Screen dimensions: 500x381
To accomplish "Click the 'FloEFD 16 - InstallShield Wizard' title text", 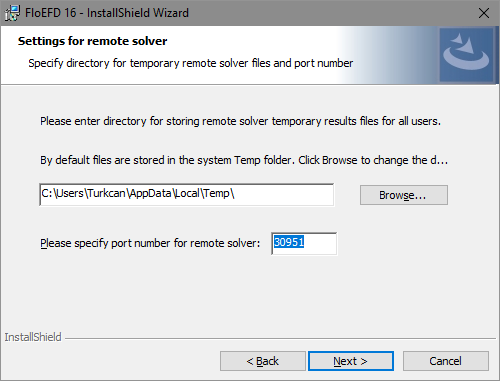I will click(107, 13).
